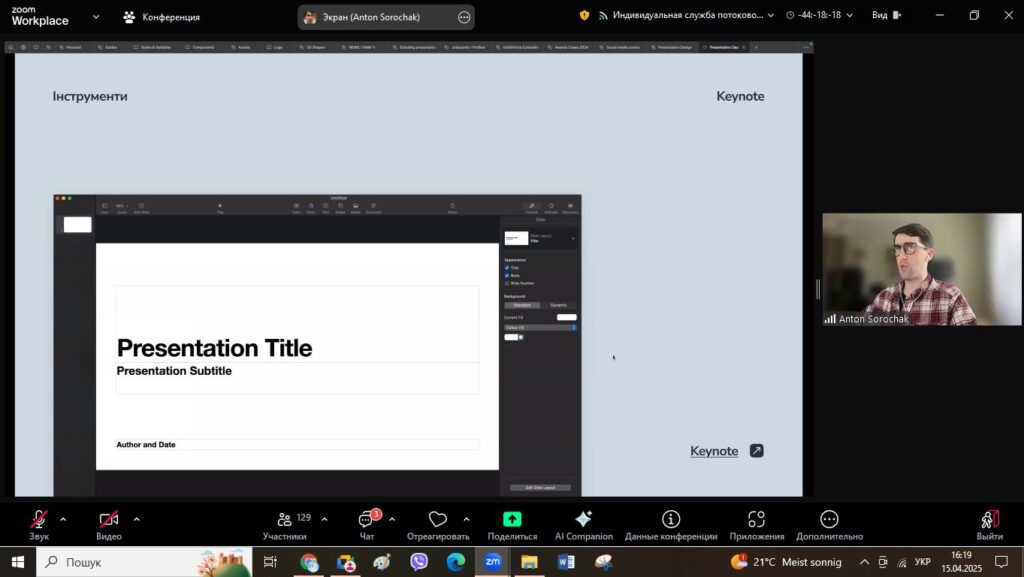Click the Author and Date text

(146, 444)
